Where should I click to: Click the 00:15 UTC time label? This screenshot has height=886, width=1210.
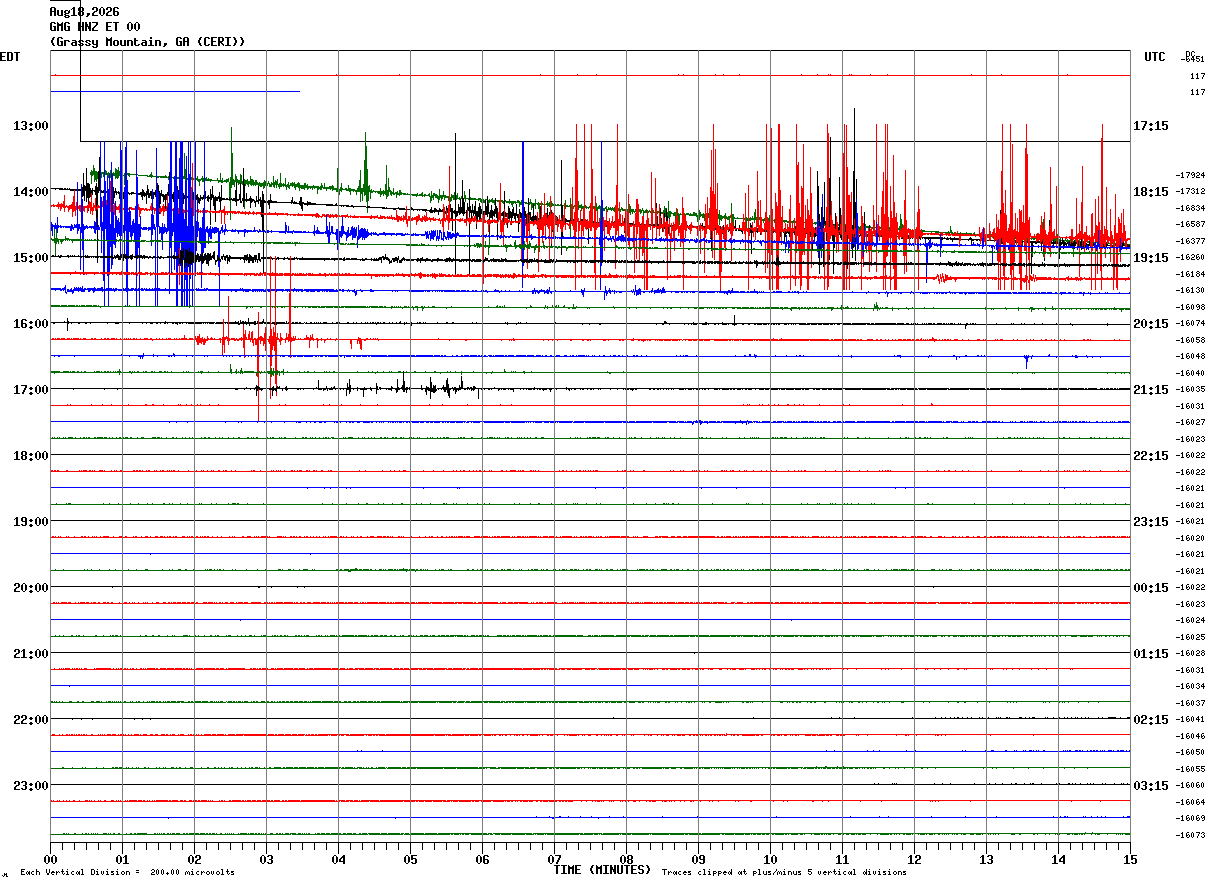(x=1150, y=588)
